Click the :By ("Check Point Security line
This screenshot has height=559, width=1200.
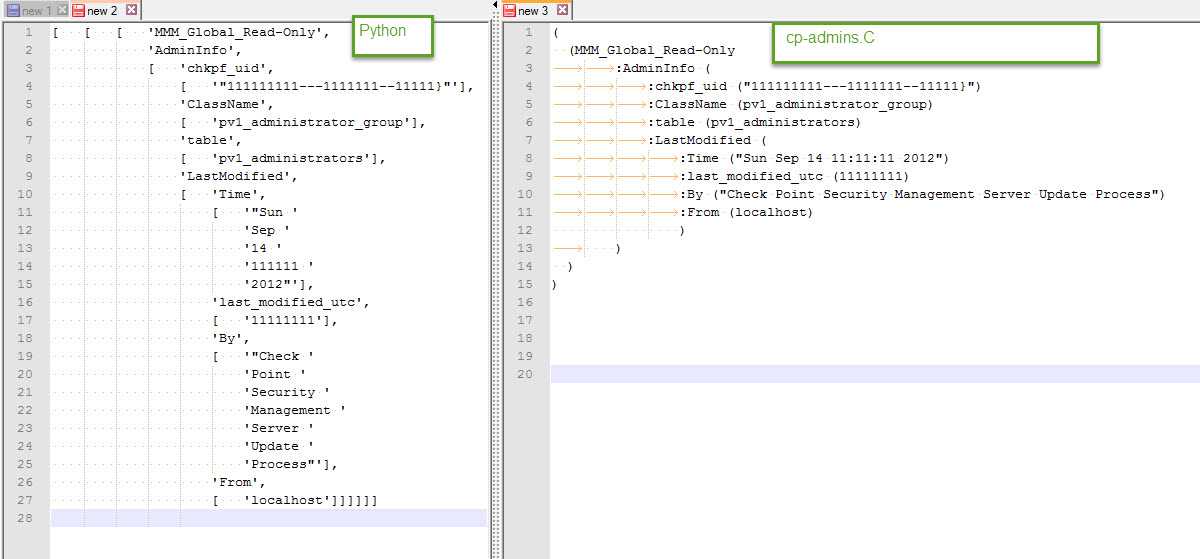[x=923, y=194]
